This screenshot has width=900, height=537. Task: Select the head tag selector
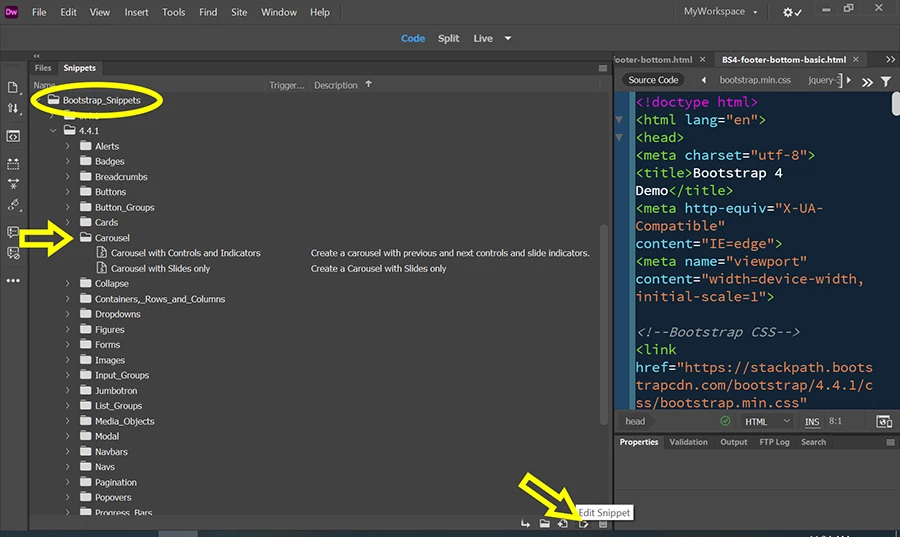(635, 422)
